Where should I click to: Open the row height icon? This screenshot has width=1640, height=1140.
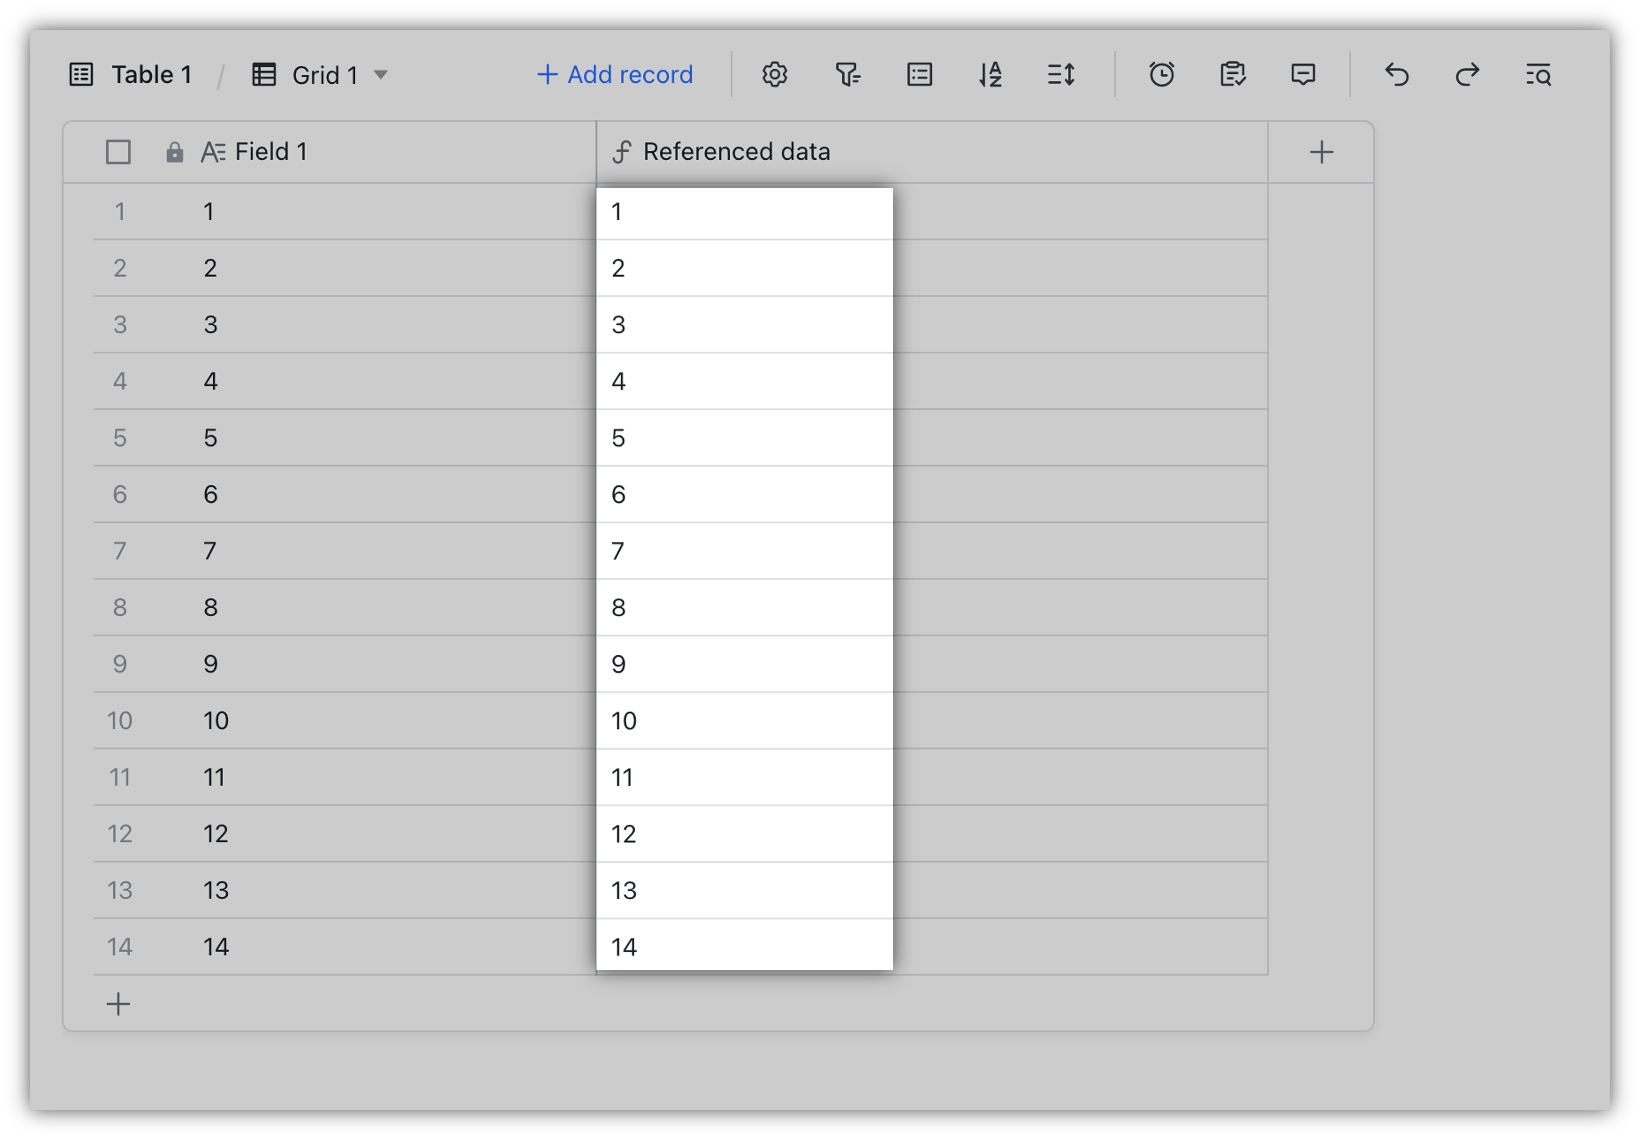pyautogui.click(x=1061, y=75)
